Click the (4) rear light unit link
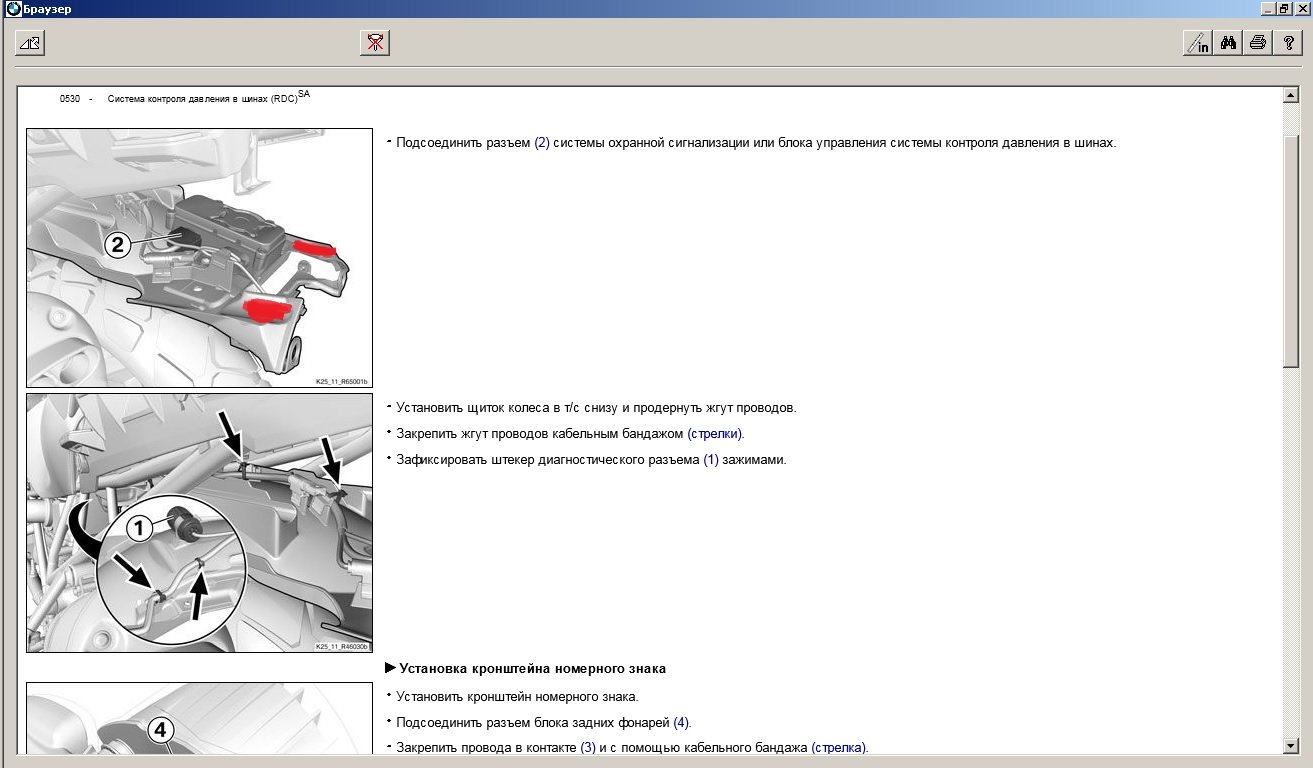1313x768 pixels. [681, 722]
